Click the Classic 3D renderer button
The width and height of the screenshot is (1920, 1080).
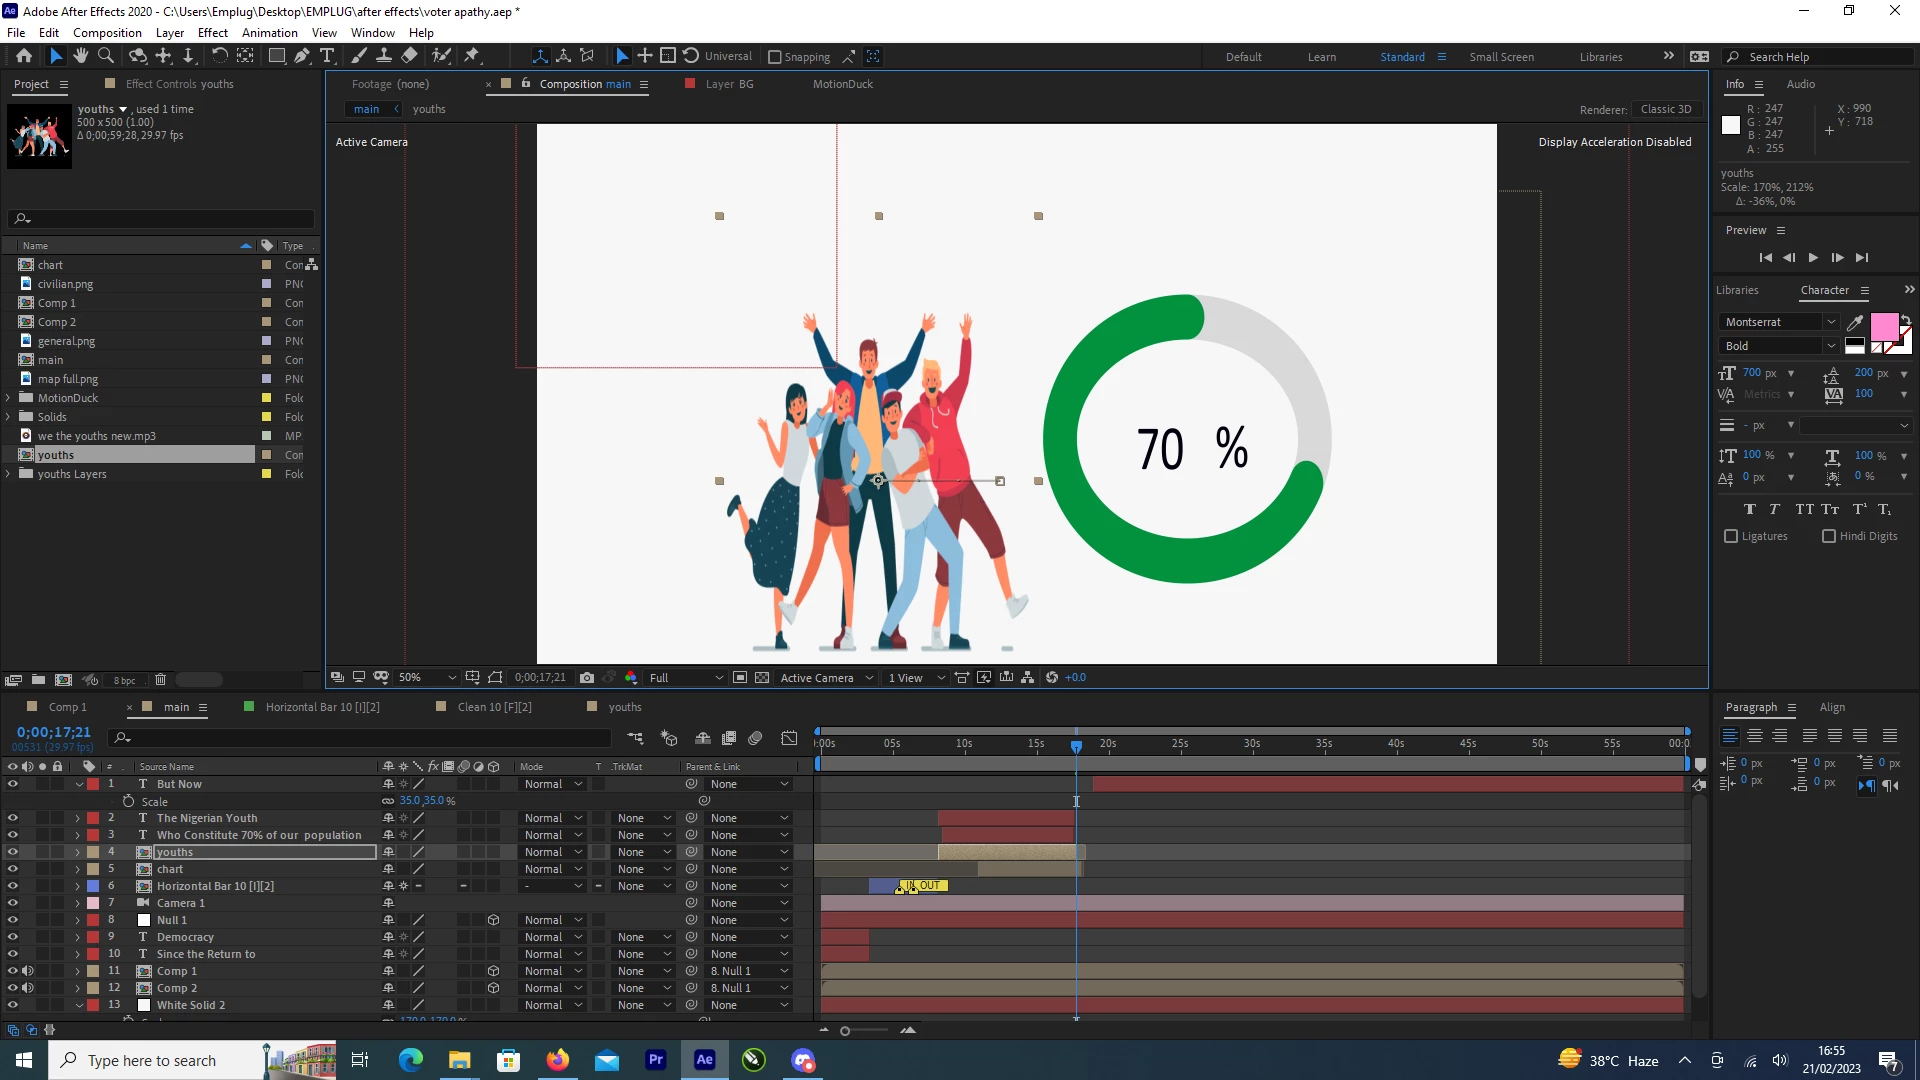coord(1666,109)
